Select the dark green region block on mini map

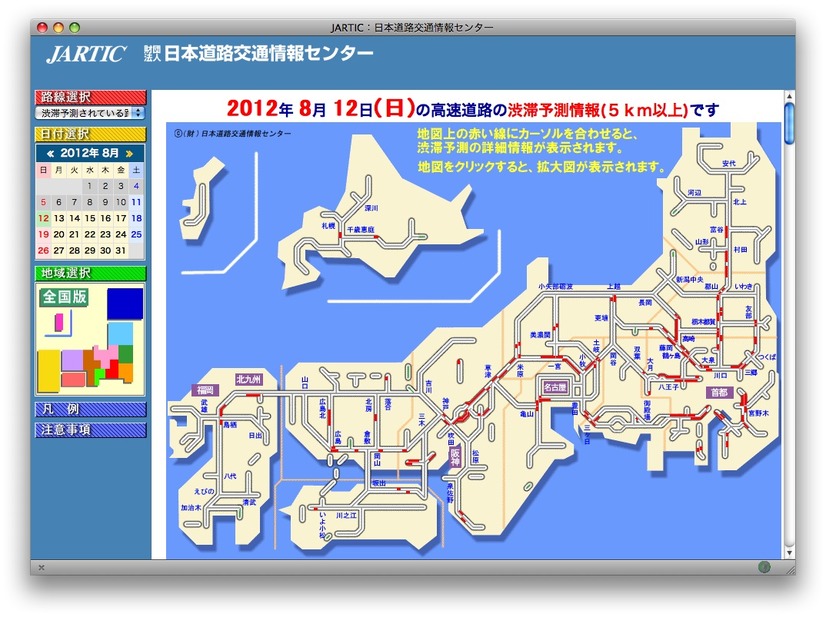(x=126, y=353)
